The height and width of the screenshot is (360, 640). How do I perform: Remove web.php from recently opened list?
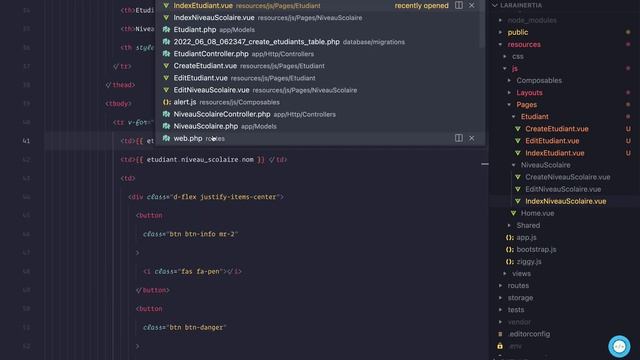pyautogui.click(x=471, y=138)
